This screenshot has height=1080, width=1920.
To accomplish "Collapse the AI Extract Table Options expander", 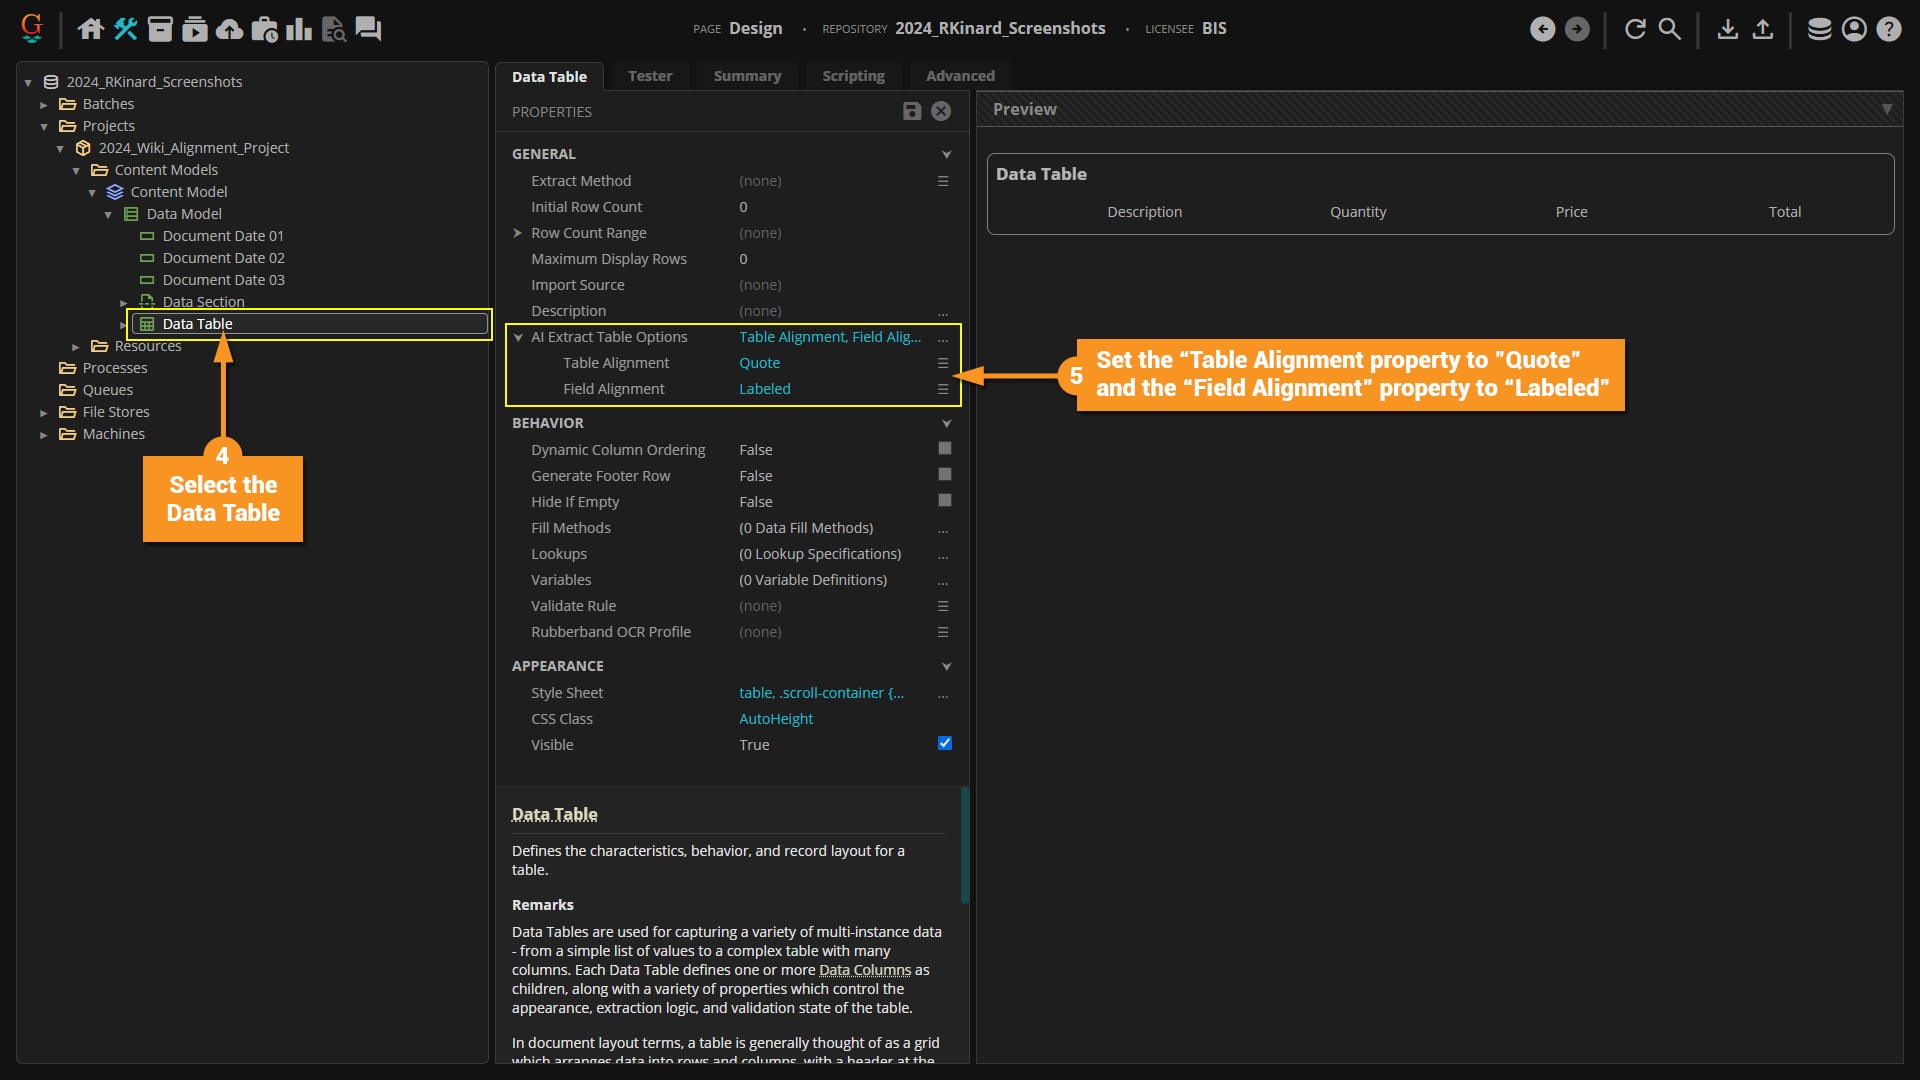I will (x=518, y=337).
